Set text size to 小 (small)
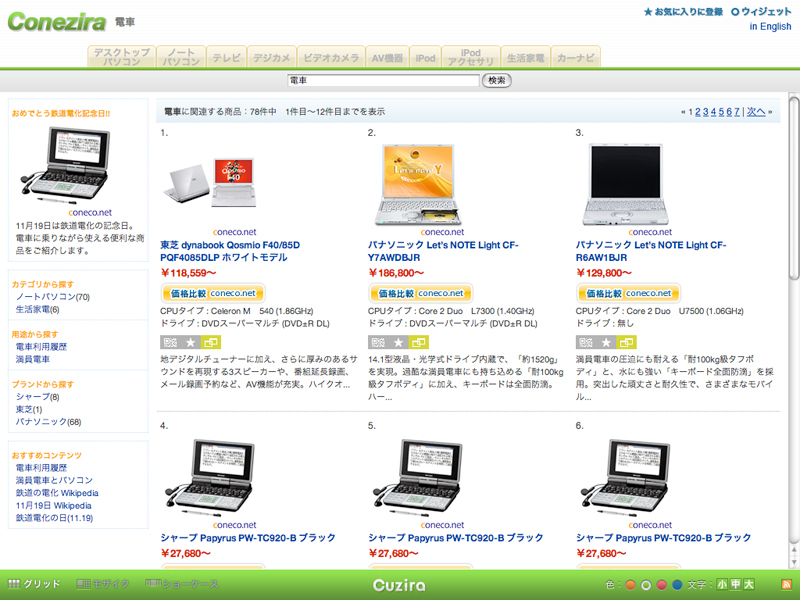800x600 pixels. coord(722,585)
